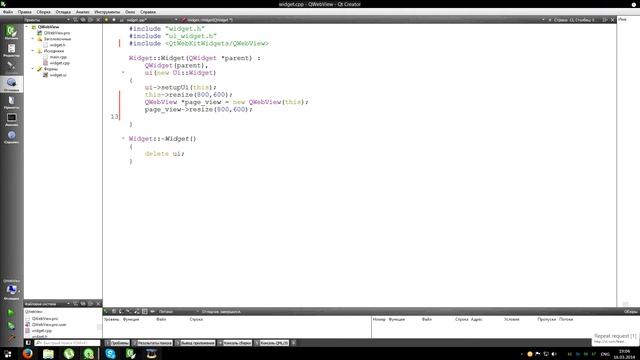This screenshot has width=640, height=360.
Task: Click the Build project hammer icon
Action: (11, 337)
